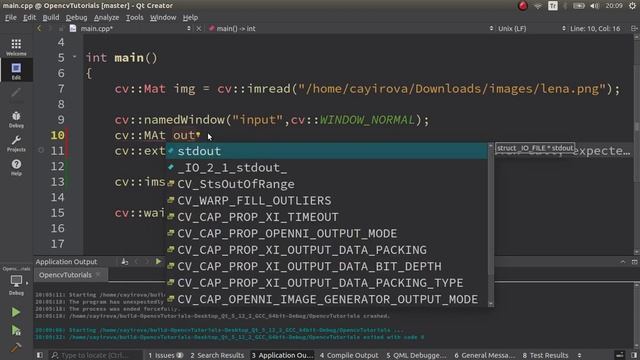Open the main.cpp file selector dropdown
The image size is (640, 360).
pyautogui.click(x=189, y=29)
